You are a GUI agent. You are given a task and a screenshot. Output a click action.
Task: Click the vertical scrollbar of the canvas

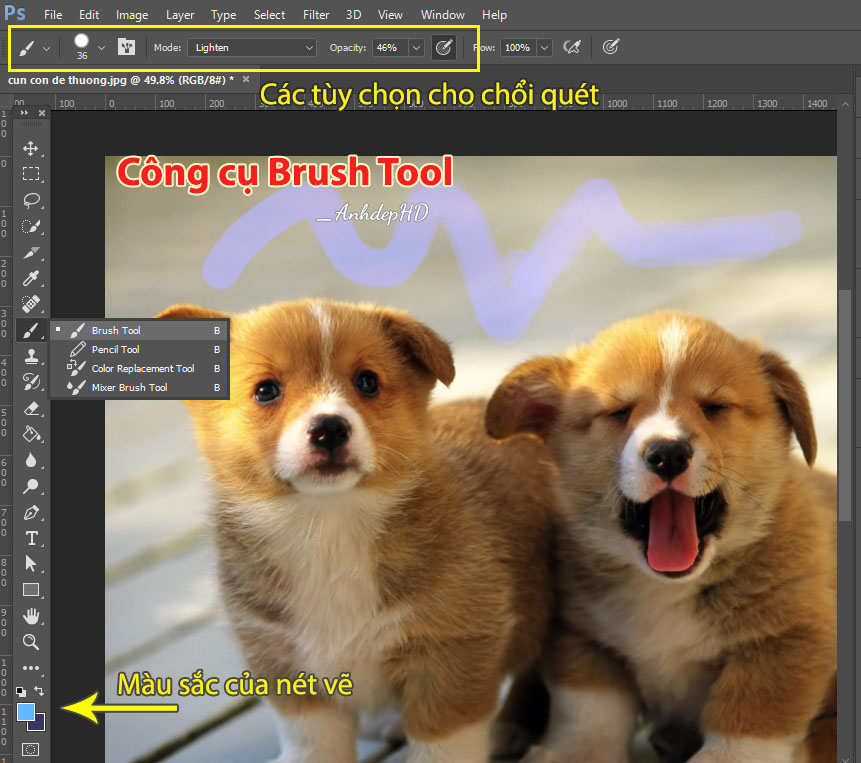click(x=846, y=405)
